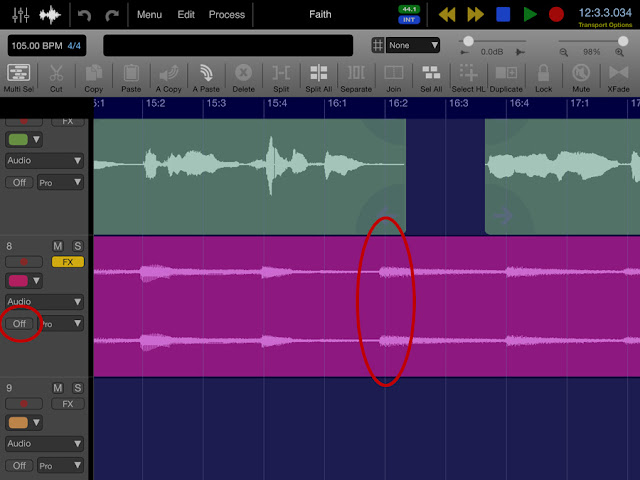Screen dimensions: 640x480
Task: Start playback with the green play button
Action: 530,14
